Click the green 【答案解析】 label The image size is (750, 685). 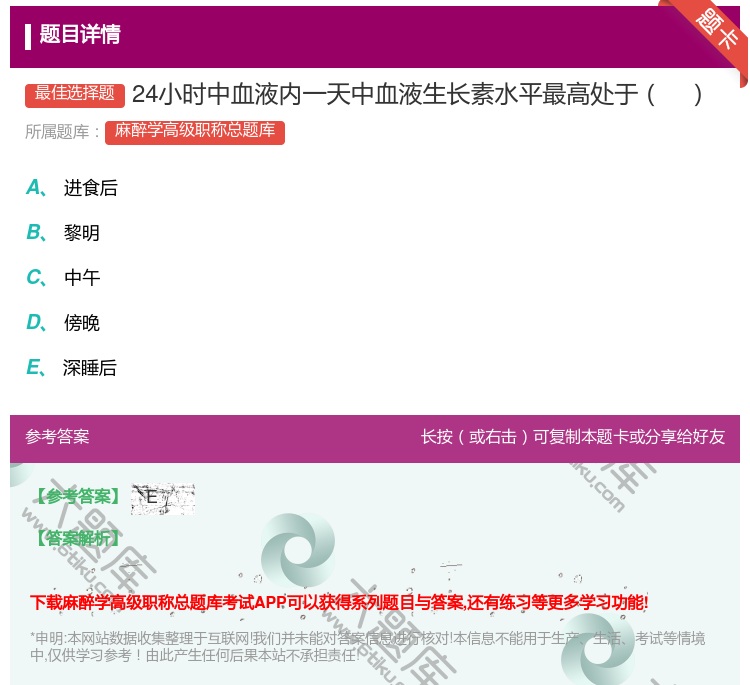pos(78,538)
